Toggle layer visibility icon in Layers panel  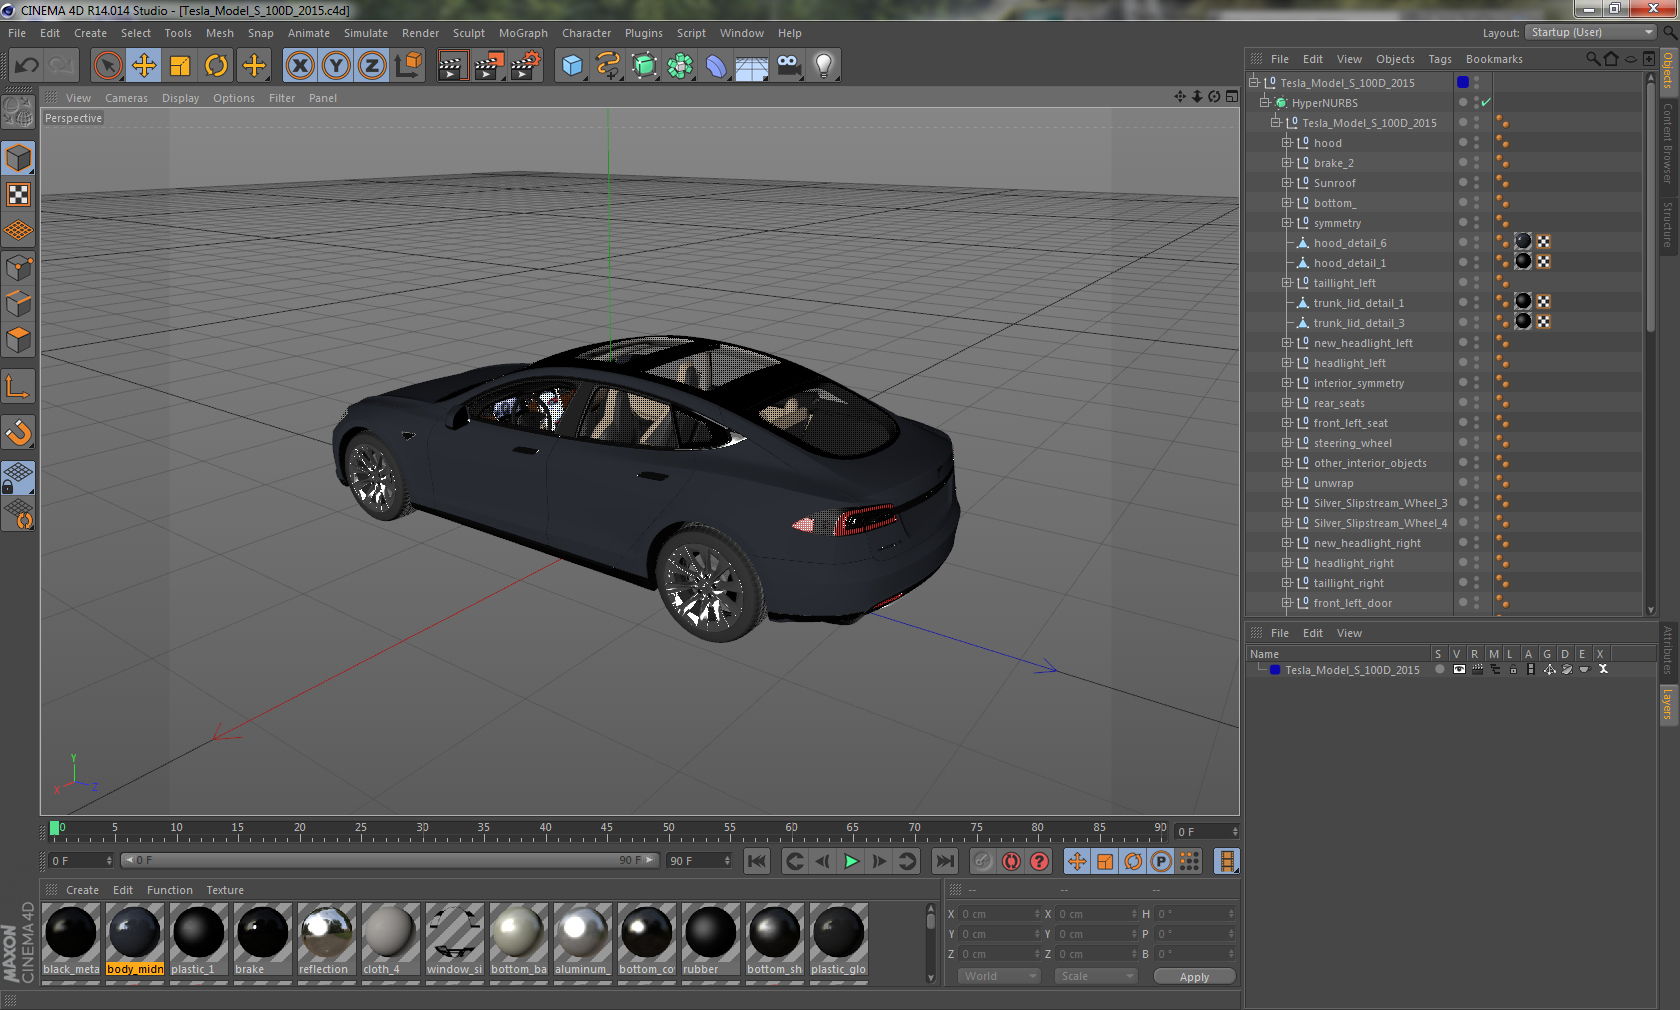(x=1459, y=670)
